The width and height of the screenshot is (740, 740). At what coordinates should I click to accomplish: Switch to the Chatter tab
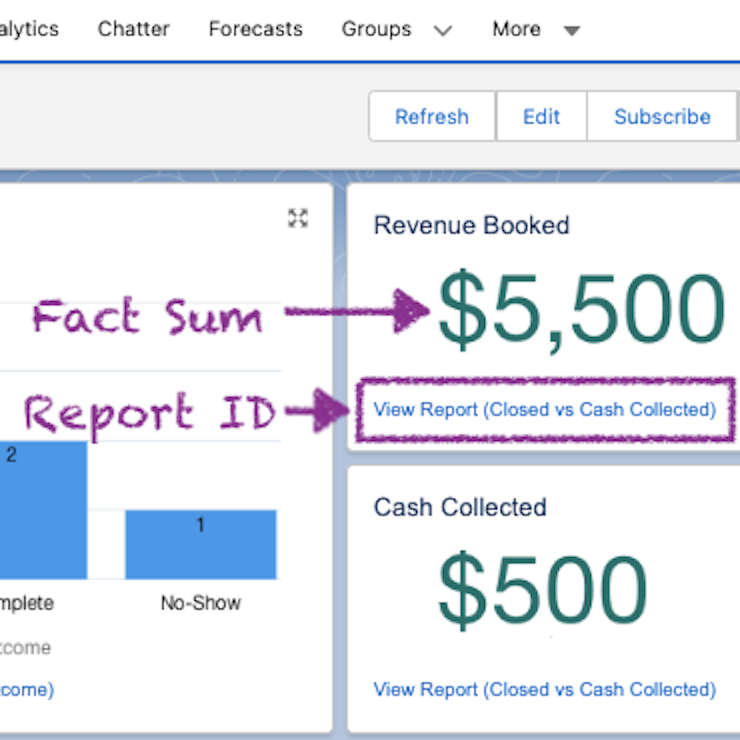tap(133, 29)
